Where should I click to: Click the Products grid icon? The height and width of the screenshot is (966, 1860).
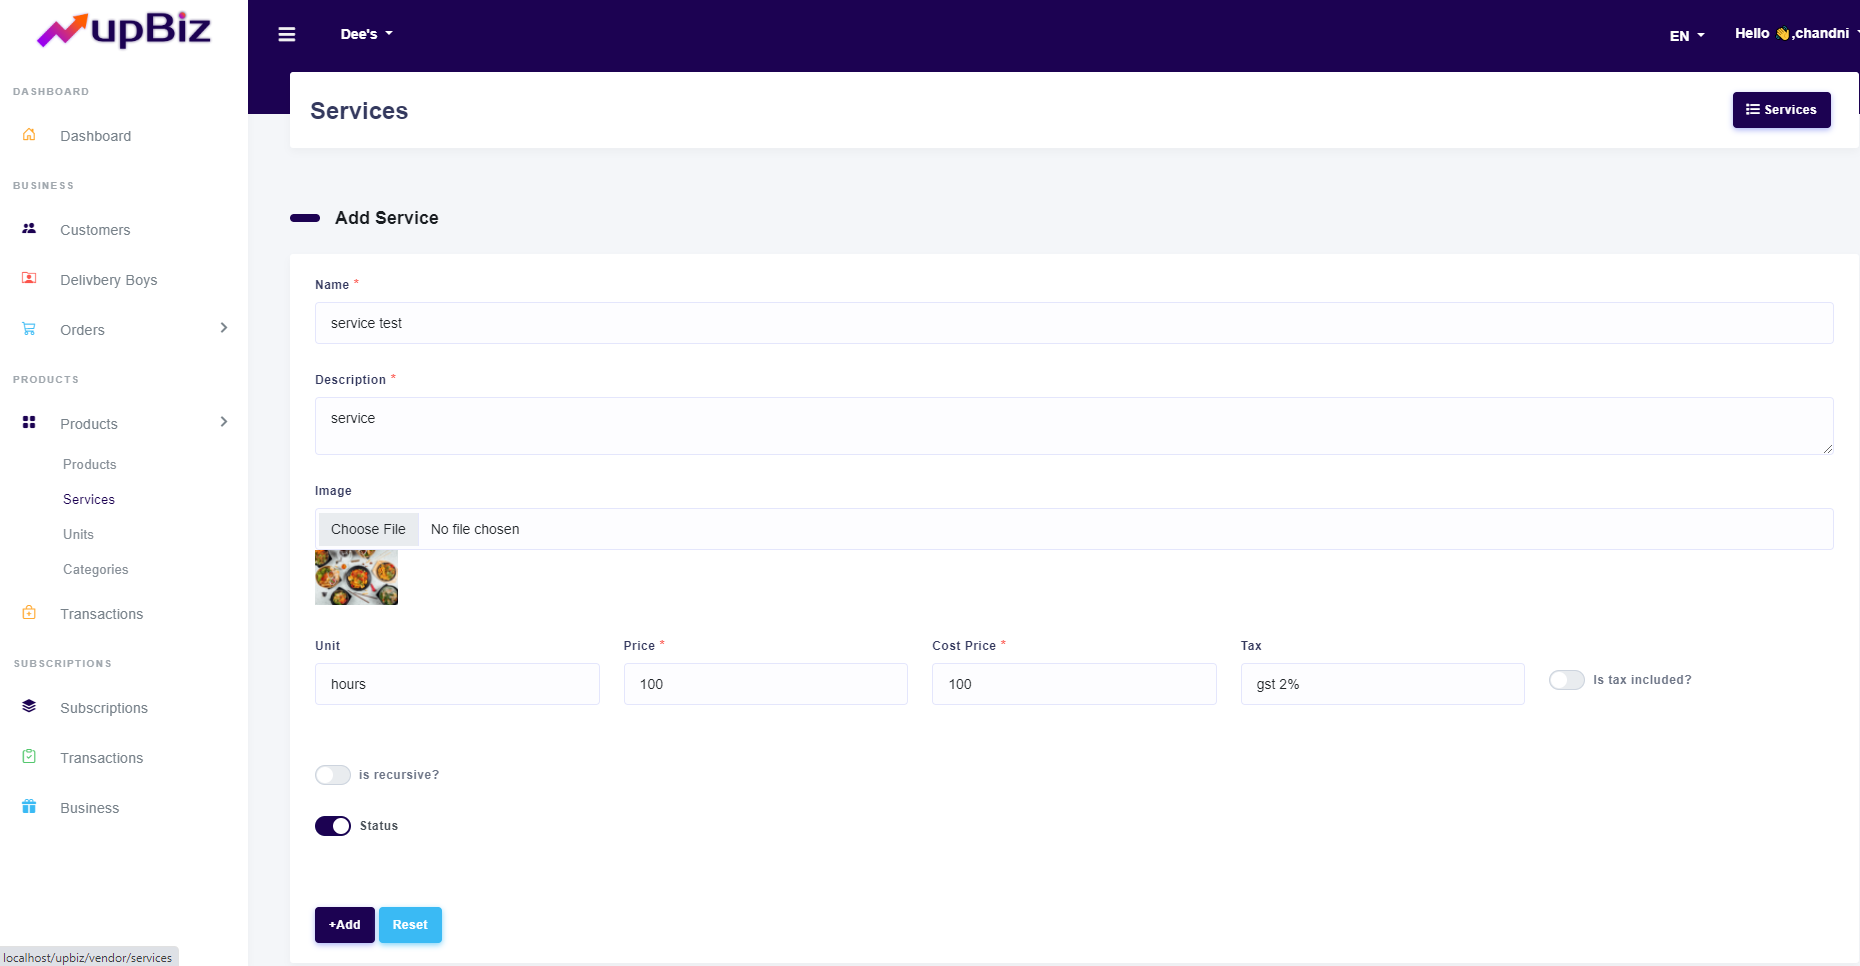[x=29, y=423]
